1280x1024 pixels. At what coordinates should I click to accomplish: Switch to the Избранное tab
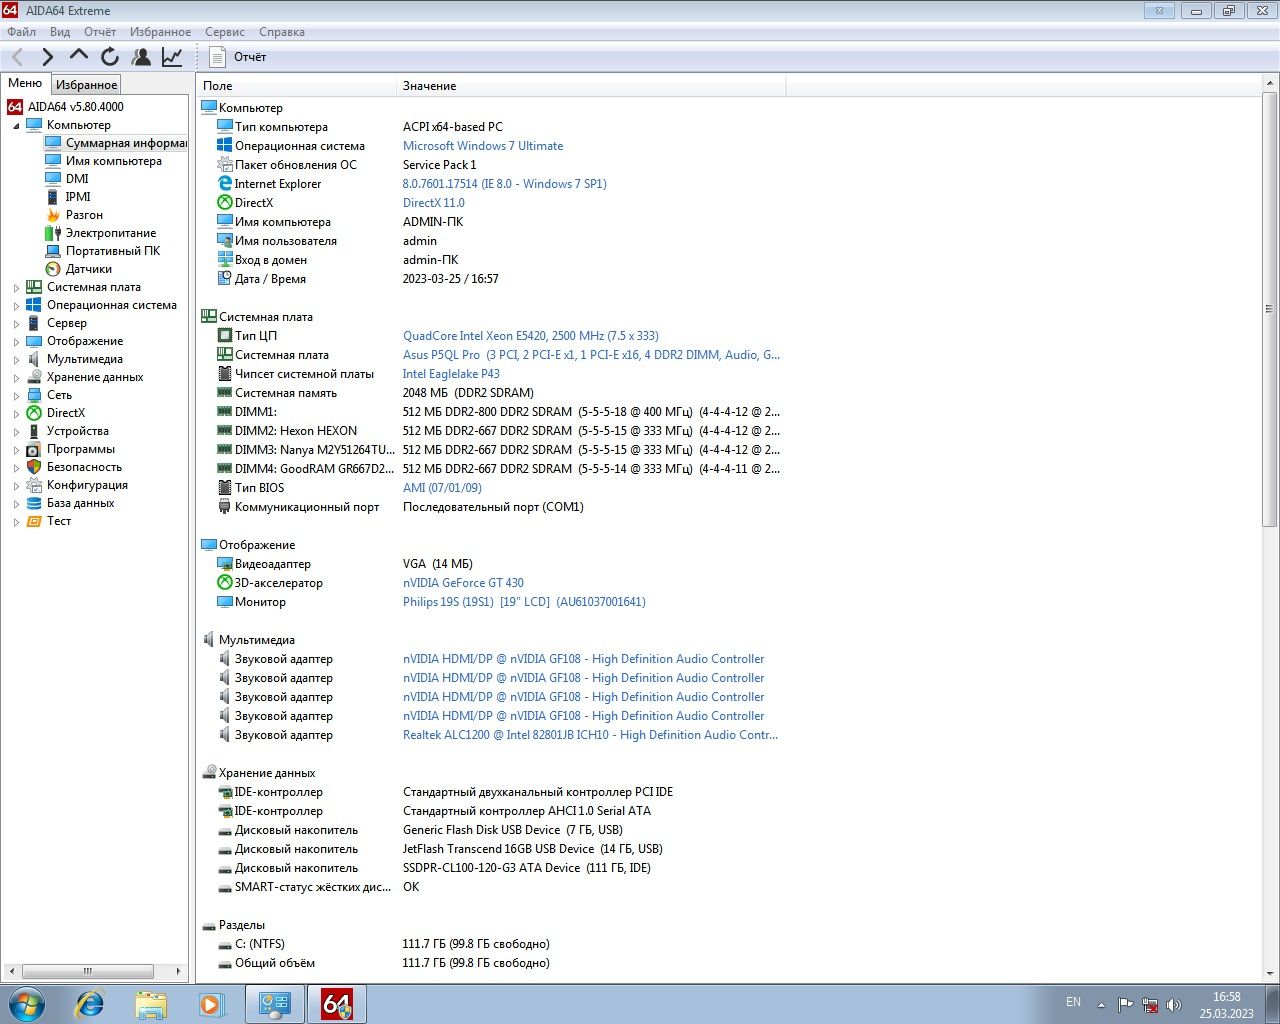[86, 85]
